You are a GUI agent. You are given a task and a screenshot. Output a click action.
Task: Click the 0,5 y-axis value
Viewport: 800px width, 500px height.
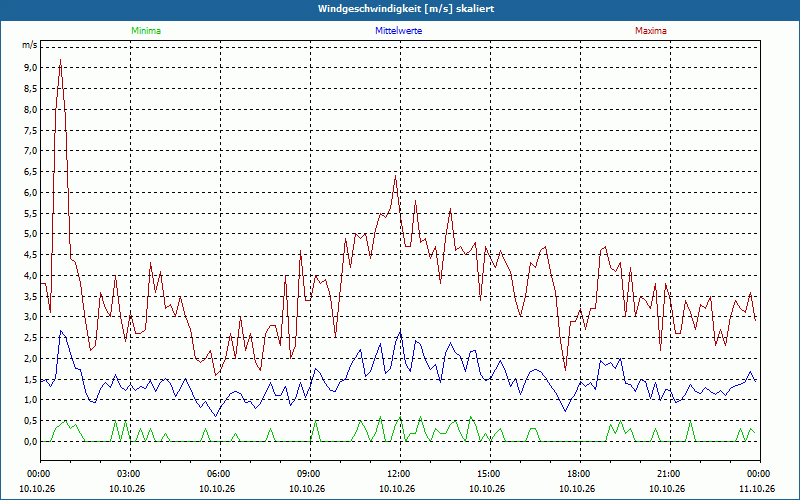coord(30,420)
